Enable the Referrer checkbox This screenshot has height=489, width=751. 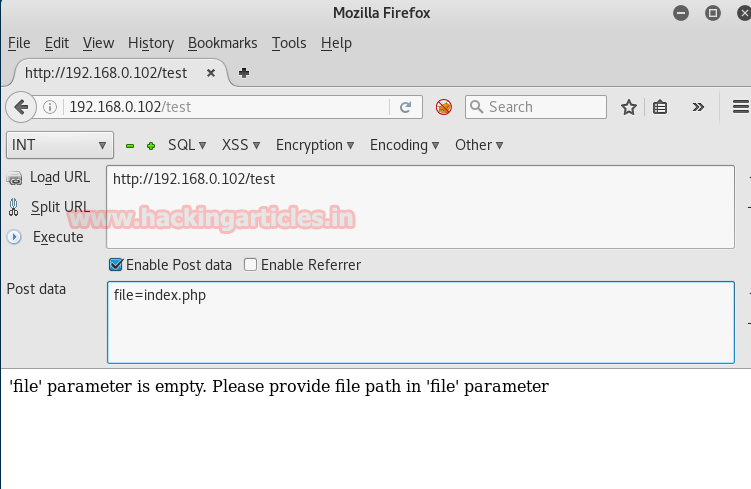coord(251,265)
